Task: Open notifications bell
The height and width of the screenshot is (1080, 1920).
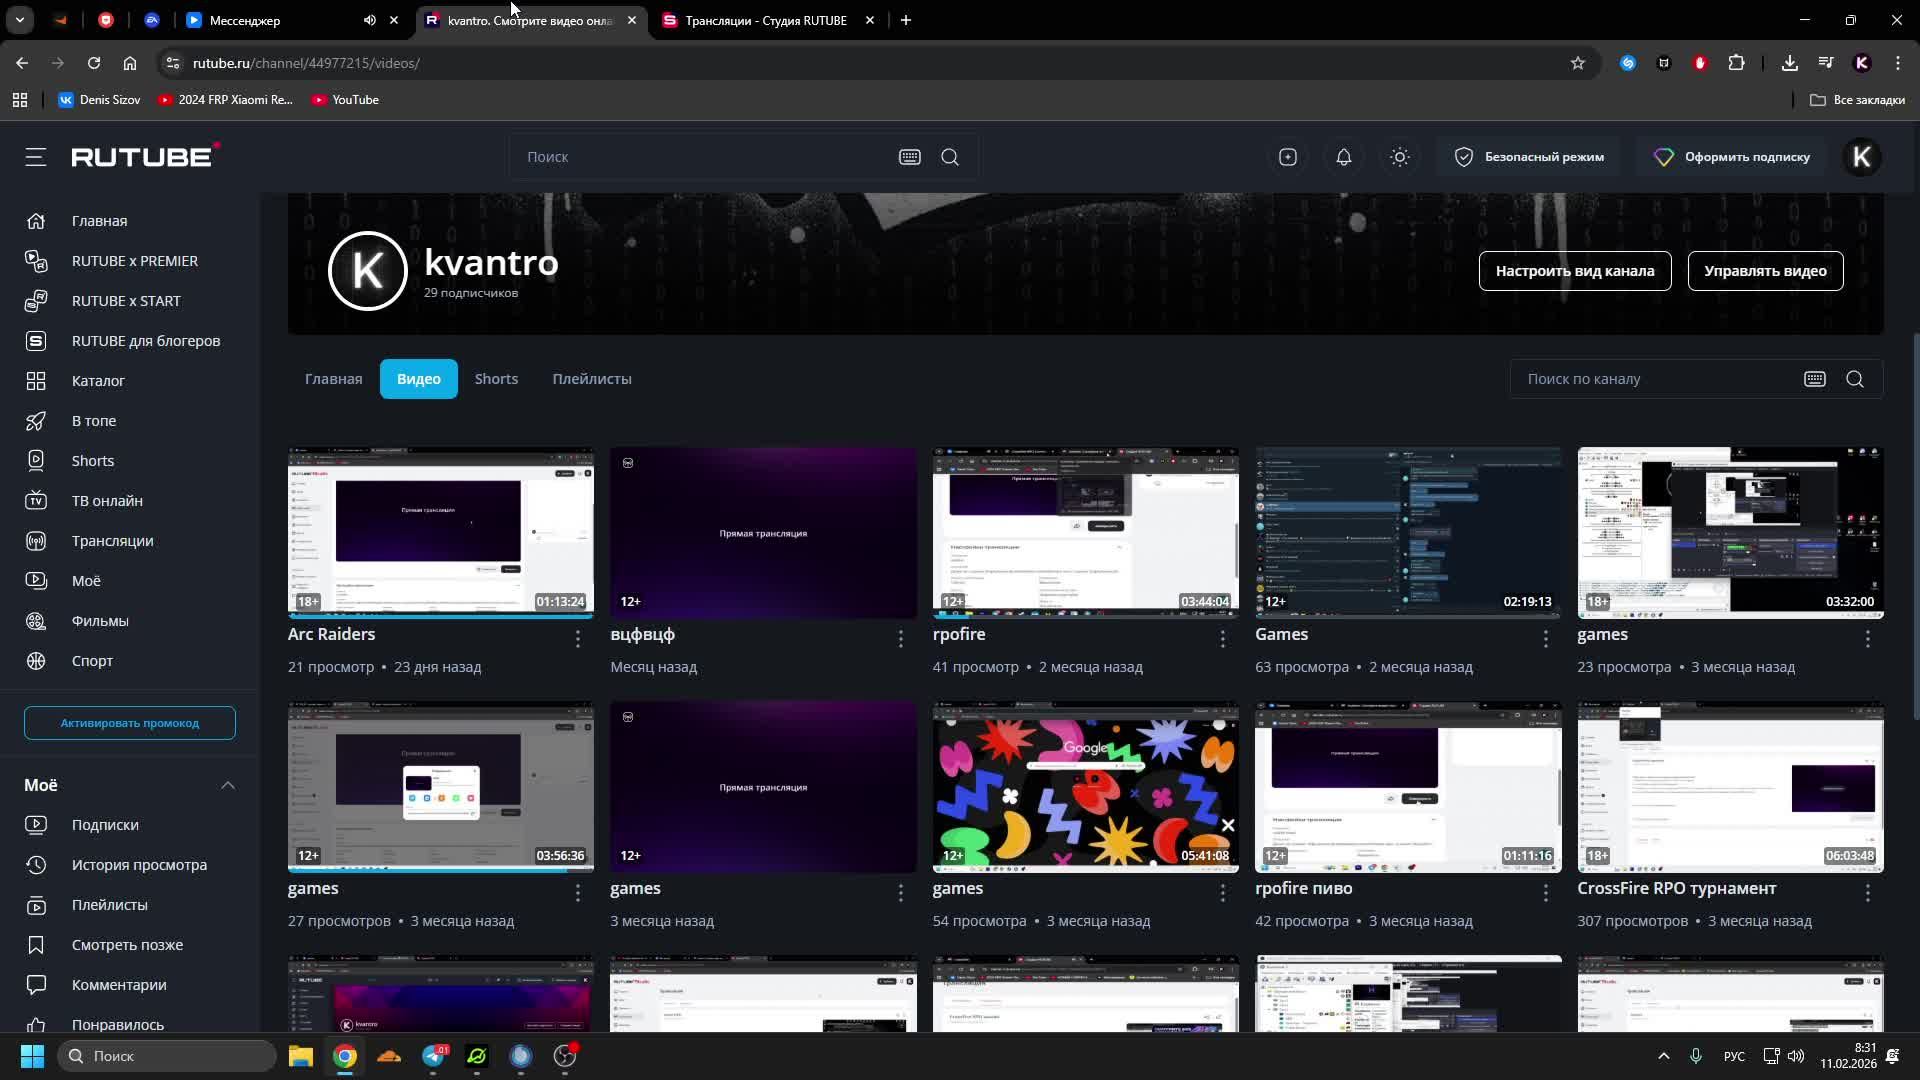Action: 1344,157
